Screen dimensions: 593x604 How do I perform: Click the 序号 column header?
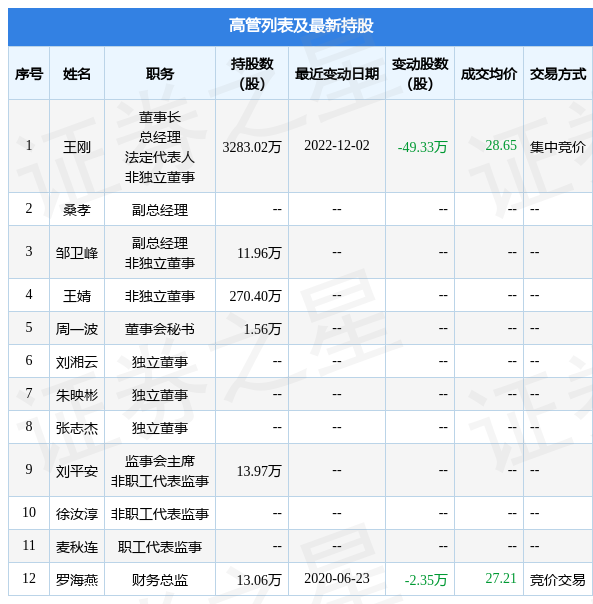click(x=29, y=74)
